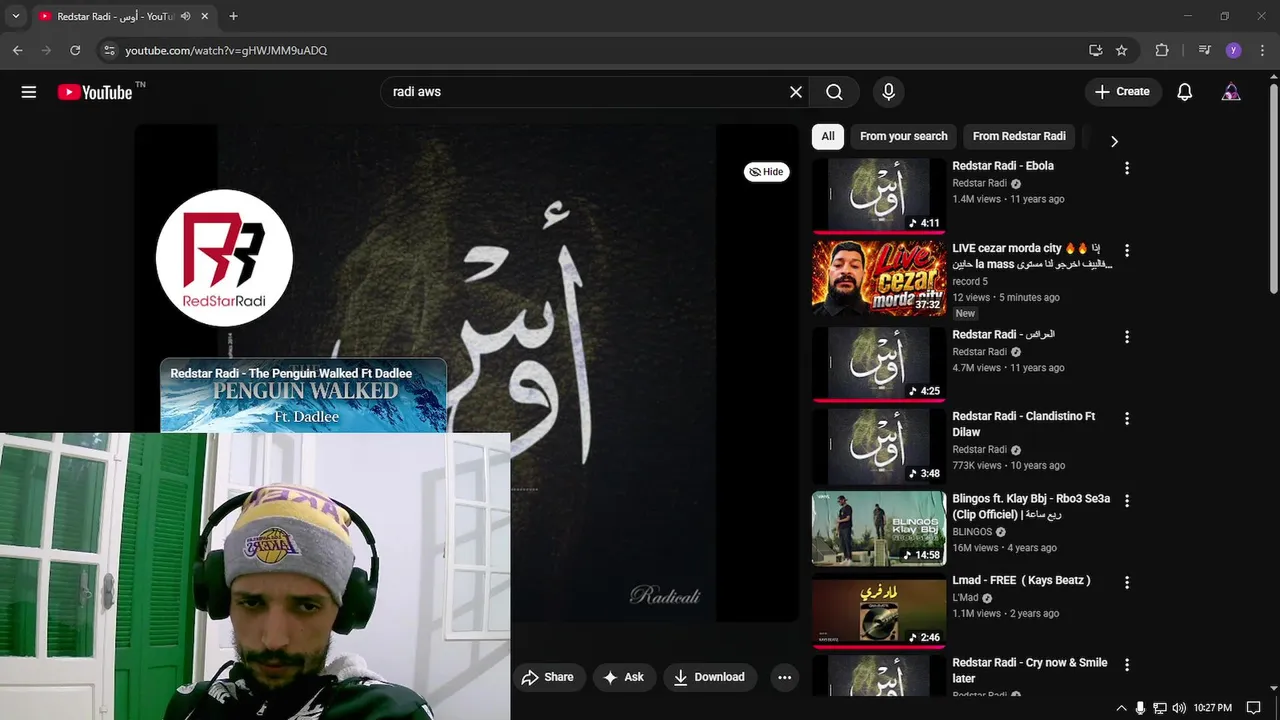Show hidden tray icons chevron

1121,708
